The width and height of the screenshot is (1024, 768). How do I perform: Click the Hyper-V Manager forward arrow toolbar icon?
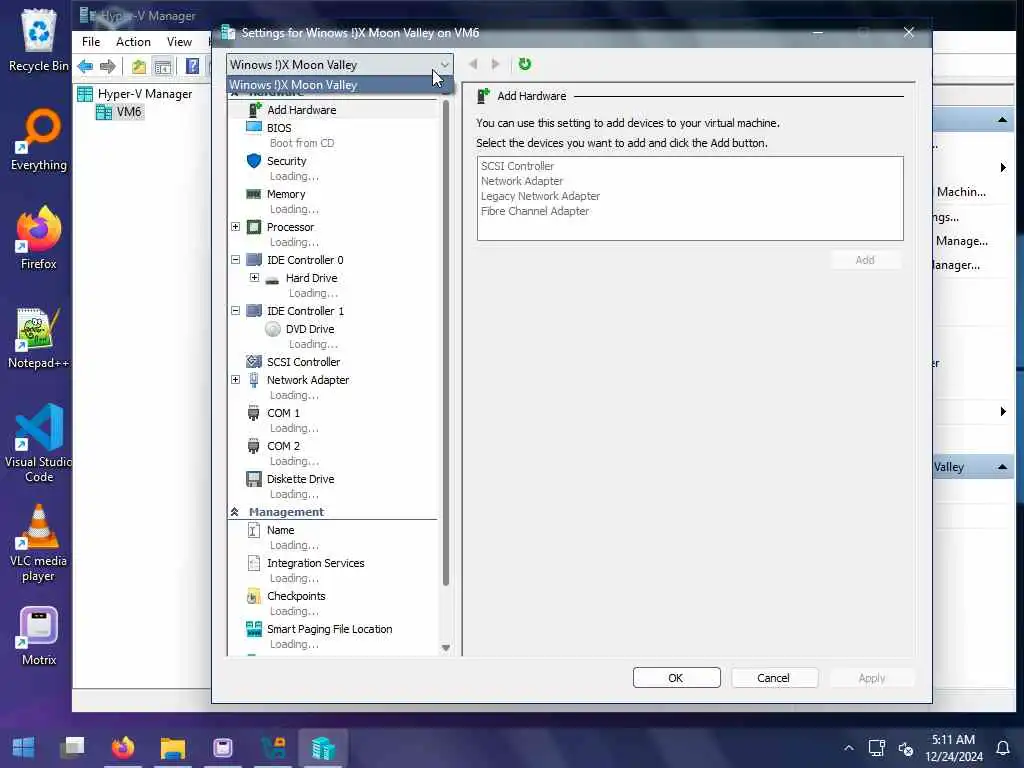click(x=108, y=66)
